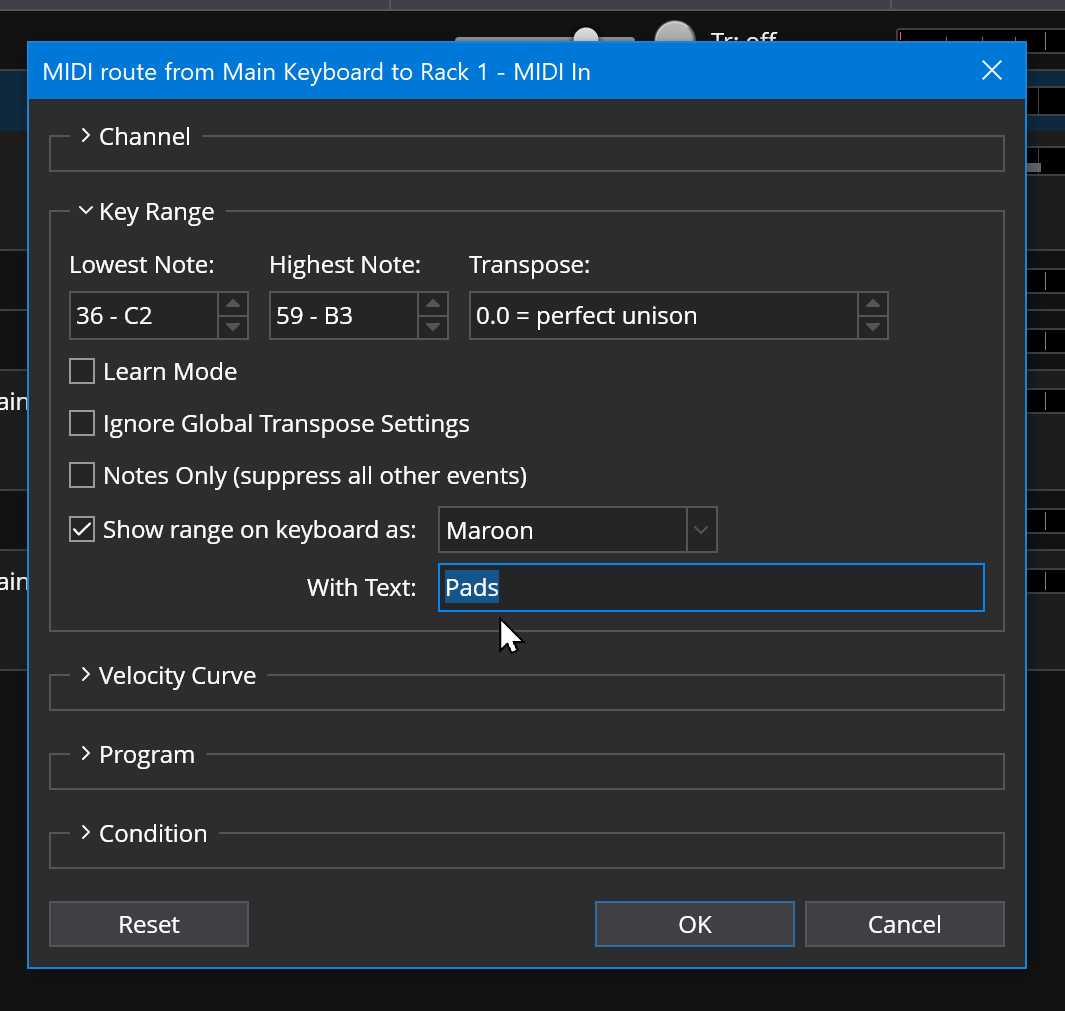Enable Notes Only checkbox
Screen dimensions: 1065x1011
(x=82, y=476)
